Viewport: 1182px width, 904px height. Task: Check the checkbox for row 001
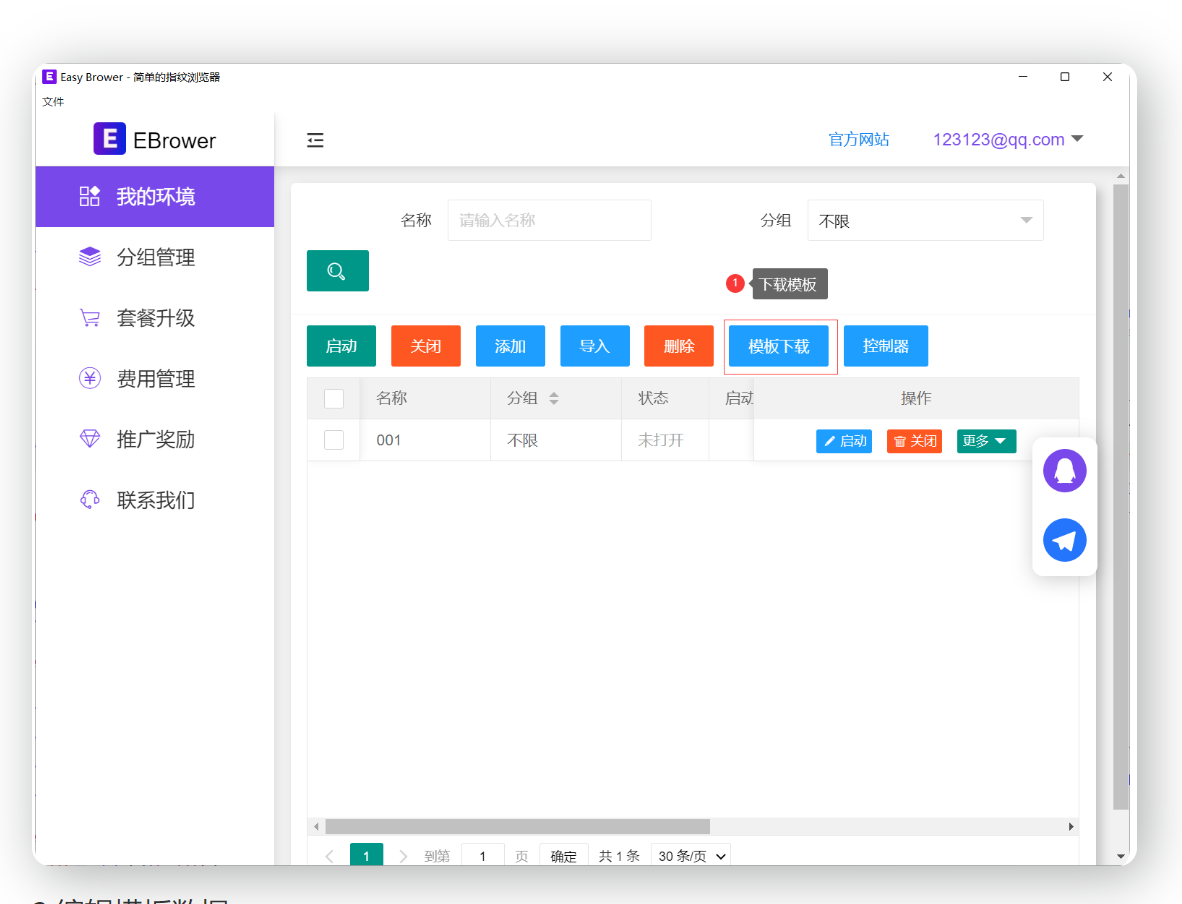(334, 440)
